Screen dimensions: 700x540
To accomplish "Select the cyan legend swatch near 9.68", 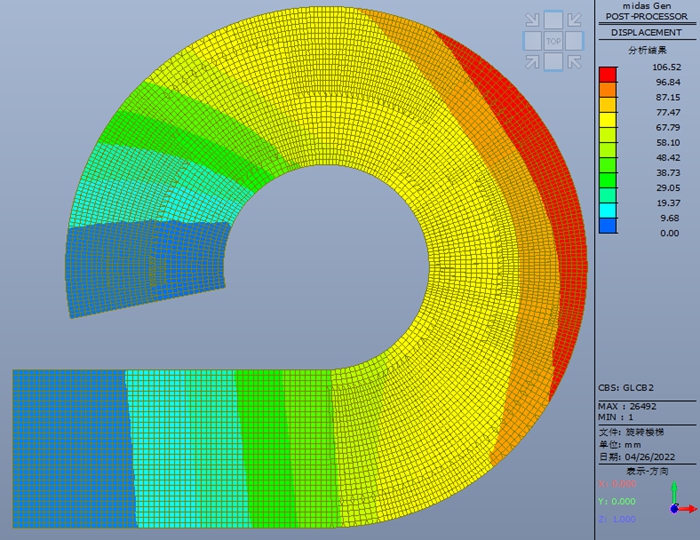I will click(x=607, y=211).
